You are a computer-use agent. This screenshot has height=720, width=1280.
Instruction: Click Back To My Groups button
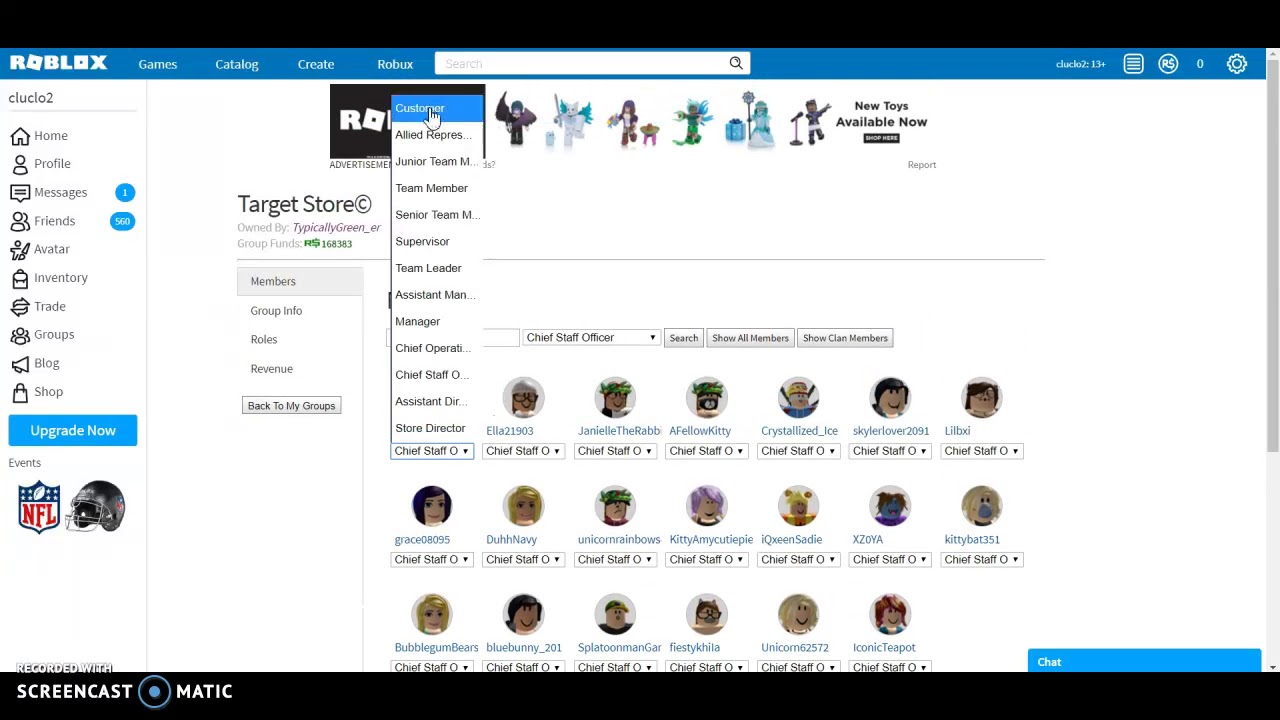point(291,406)
